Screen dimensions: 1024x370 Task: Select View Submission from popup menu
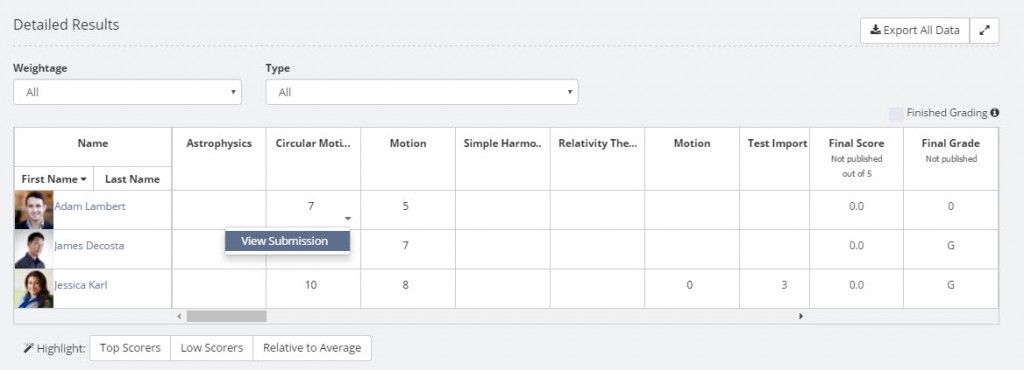pyautogui.click(x=287, y=241)
